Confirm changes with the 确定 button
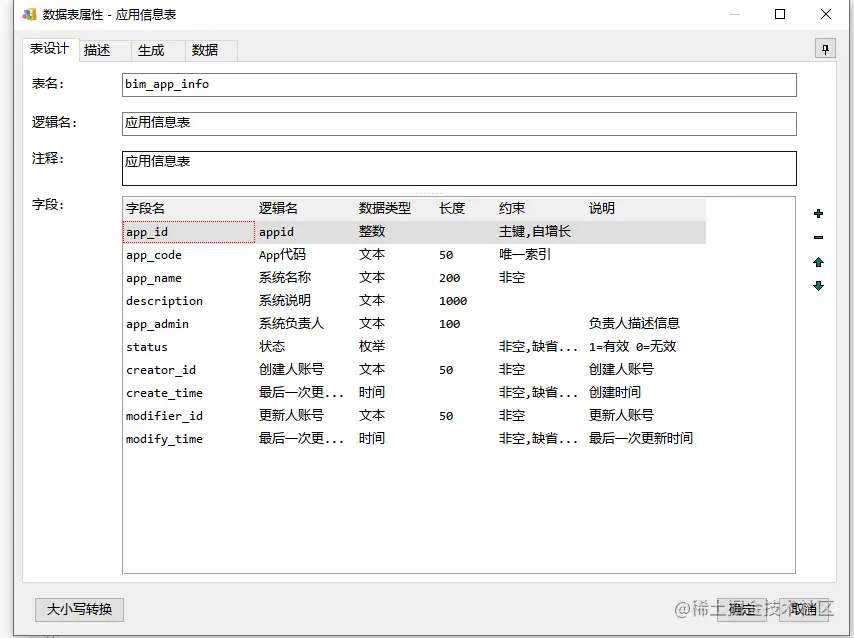The height and width of the screenshot is (638, 854). click(742, 610)
